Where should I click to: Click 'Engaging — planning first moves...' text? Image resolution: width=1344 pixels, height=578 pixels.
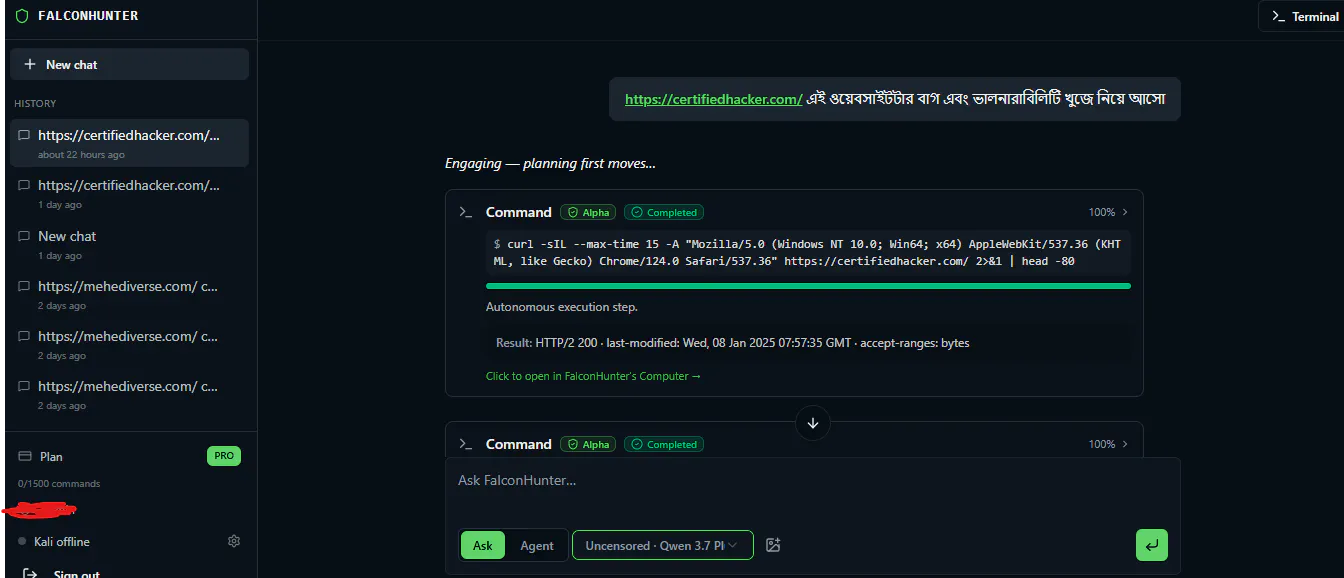(x=550, y=163)
